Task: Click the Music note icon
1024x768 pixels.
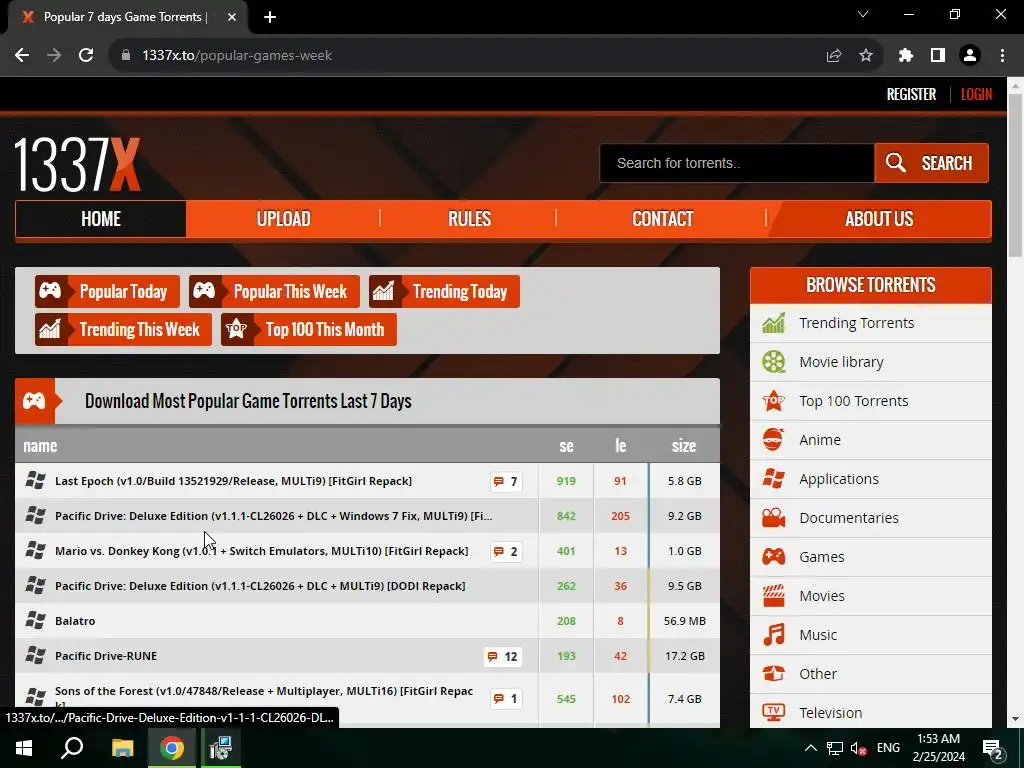Action: 773,635
